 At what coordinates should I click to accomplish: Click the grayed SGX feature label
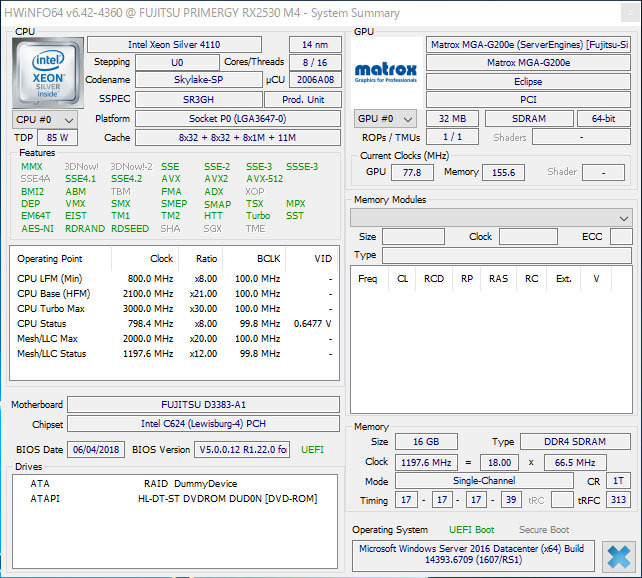point(212,228)
